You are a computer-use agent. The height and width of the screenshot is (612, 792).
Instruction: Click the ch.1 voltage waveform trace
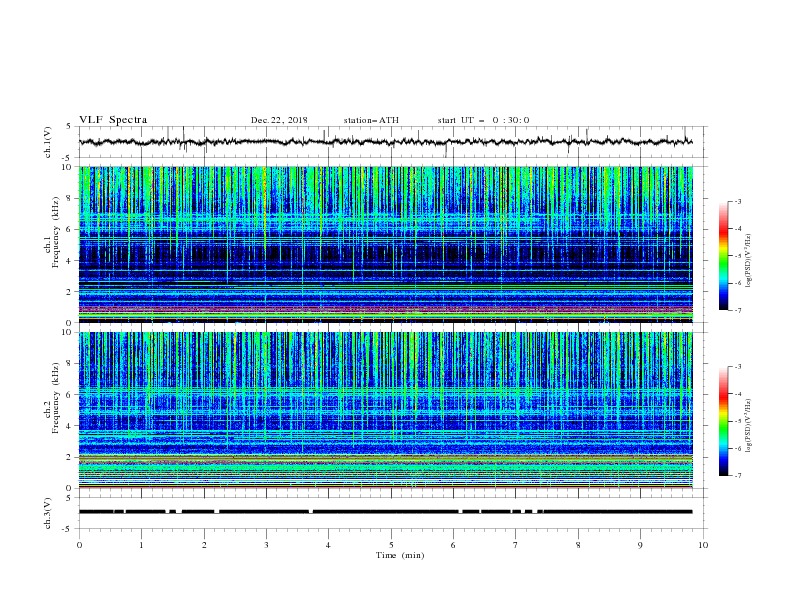coord(386,142)
